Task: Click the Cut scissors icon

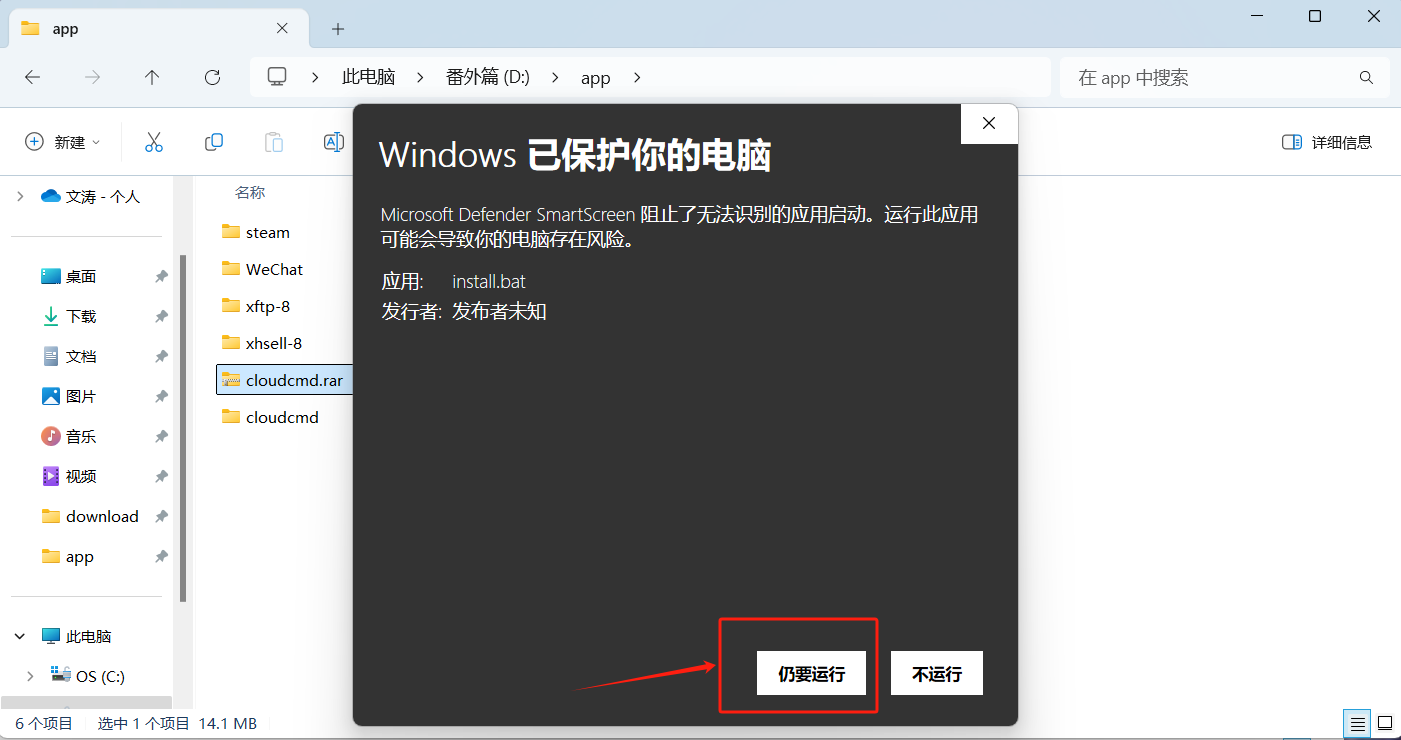Action: point(153,142)
